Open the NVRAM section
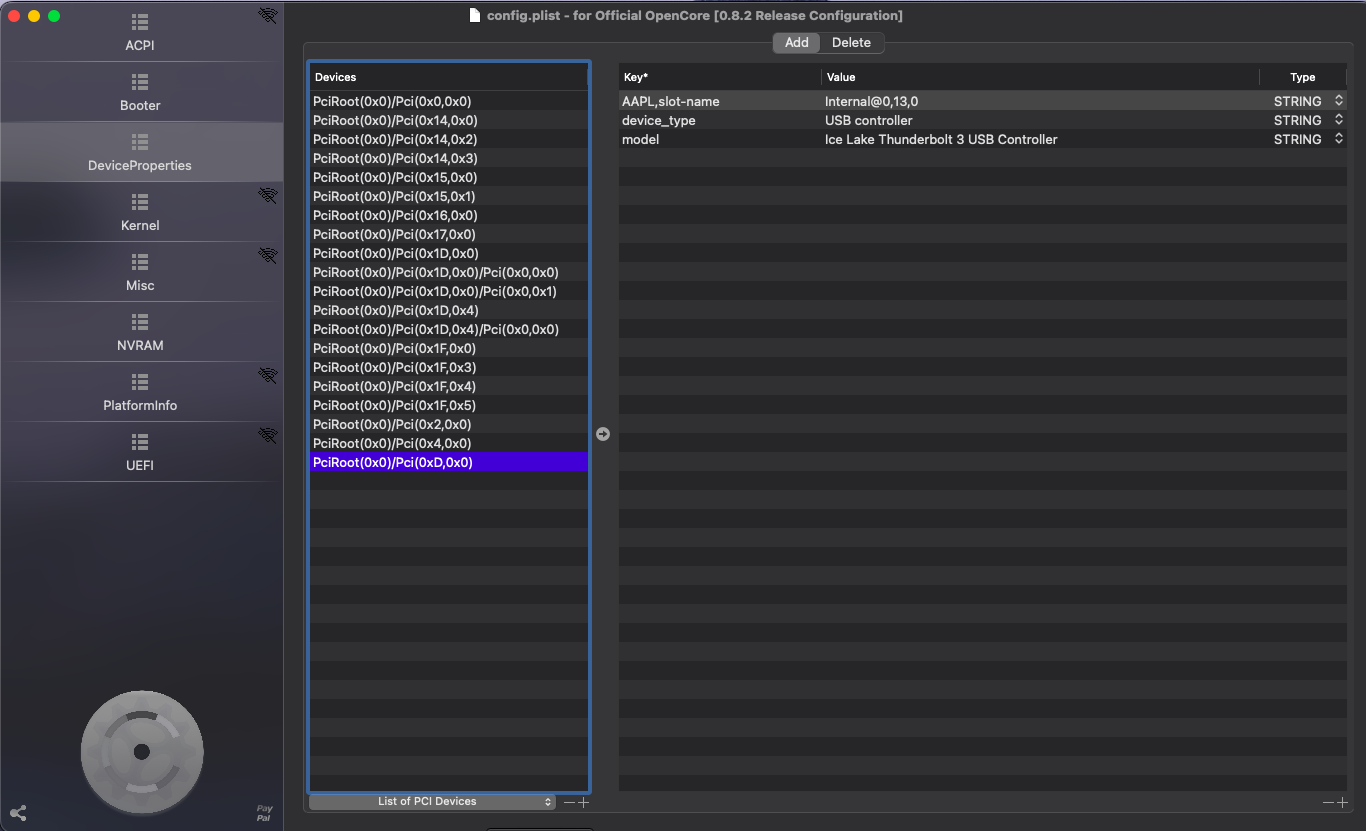Viewport: 1366px width, 831px height. coord(140,333)
